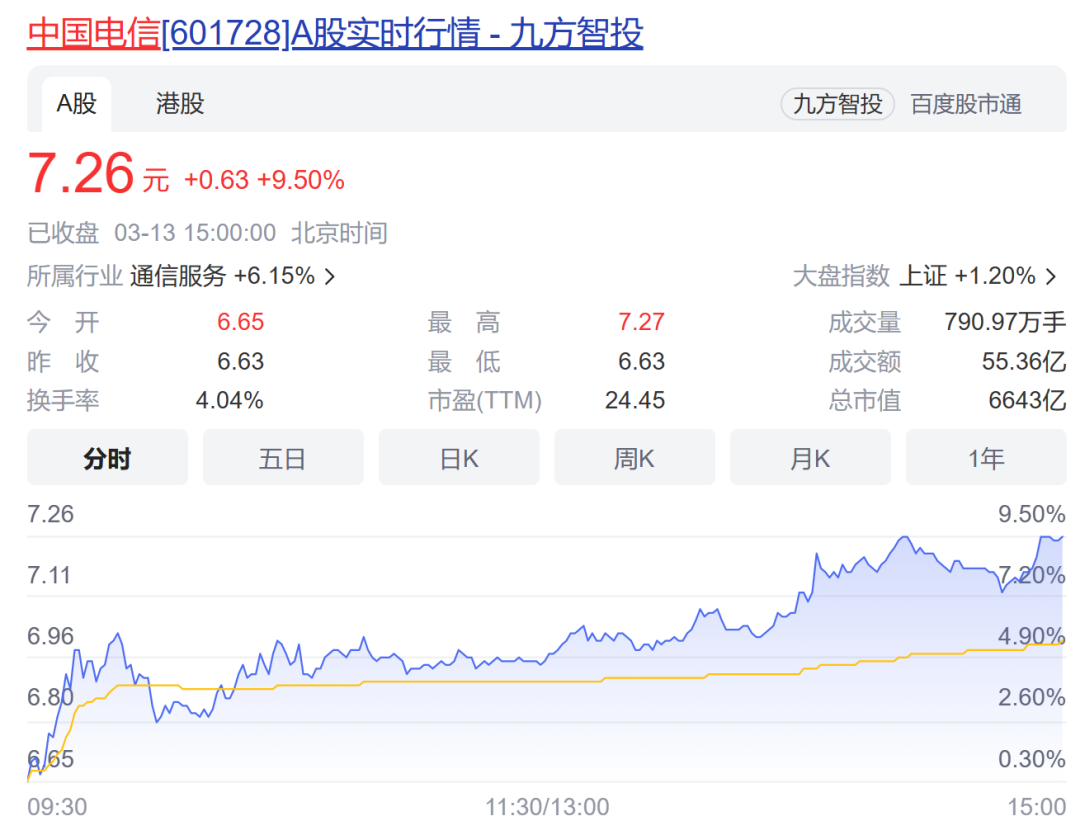The width and height of the screenshot is (1080, 835).
Task: Click the 今开 value 6.65
Action: (240, 322)
